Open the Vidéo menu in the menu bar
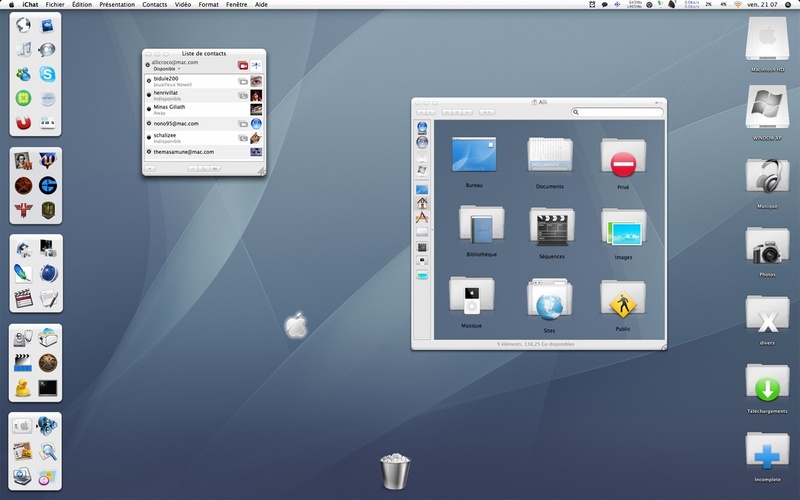This screenshot has width=800, height=500. tap(183, 5)
